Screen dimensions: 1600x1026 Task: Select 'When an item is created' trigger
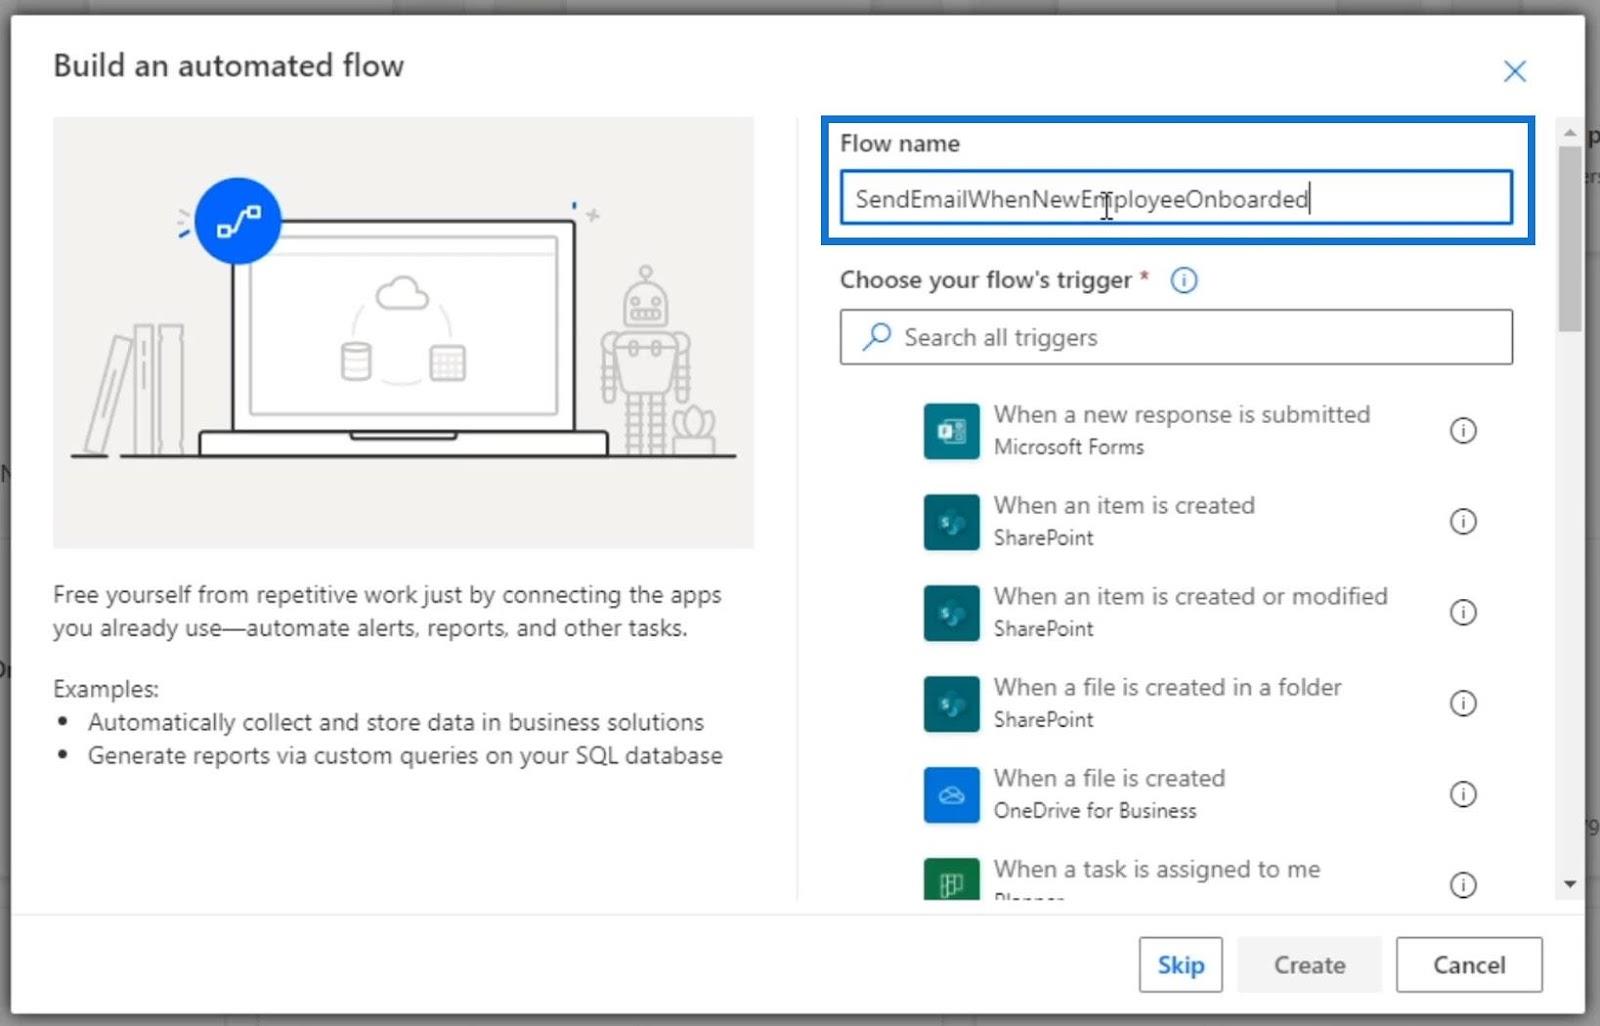tap(1124, 505)
